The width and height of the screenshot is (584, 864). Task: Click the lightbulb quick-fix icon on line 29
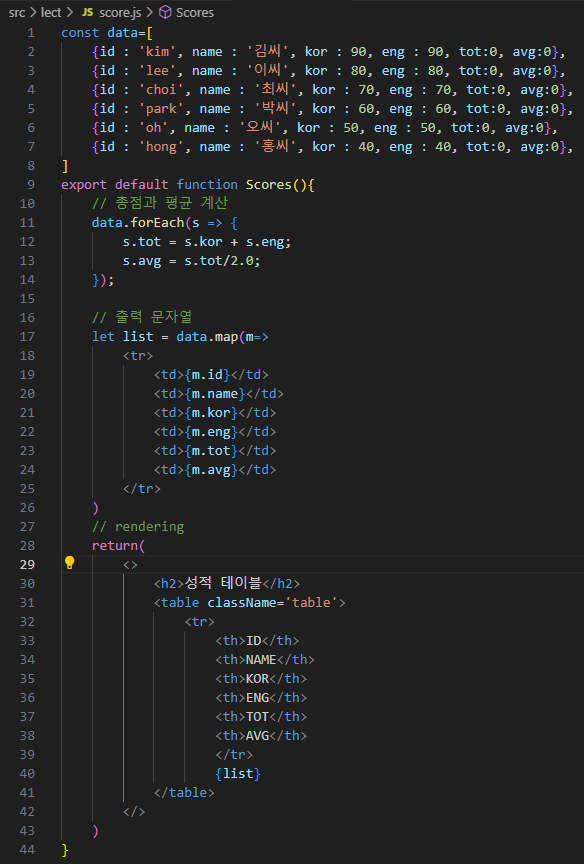[69, 563]
